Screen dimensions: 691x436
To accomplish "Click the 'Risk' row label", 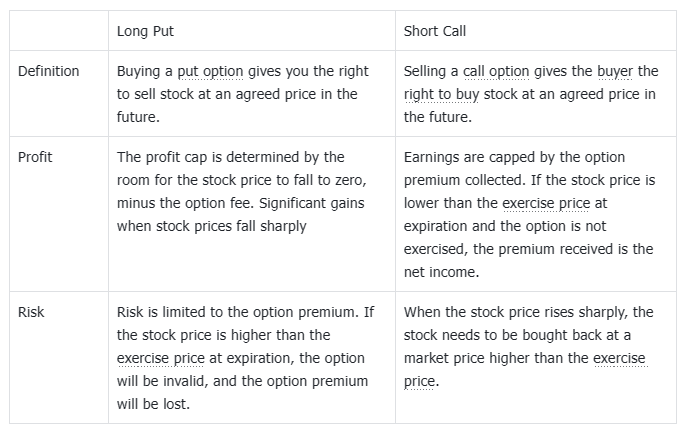I will [31, 312].
